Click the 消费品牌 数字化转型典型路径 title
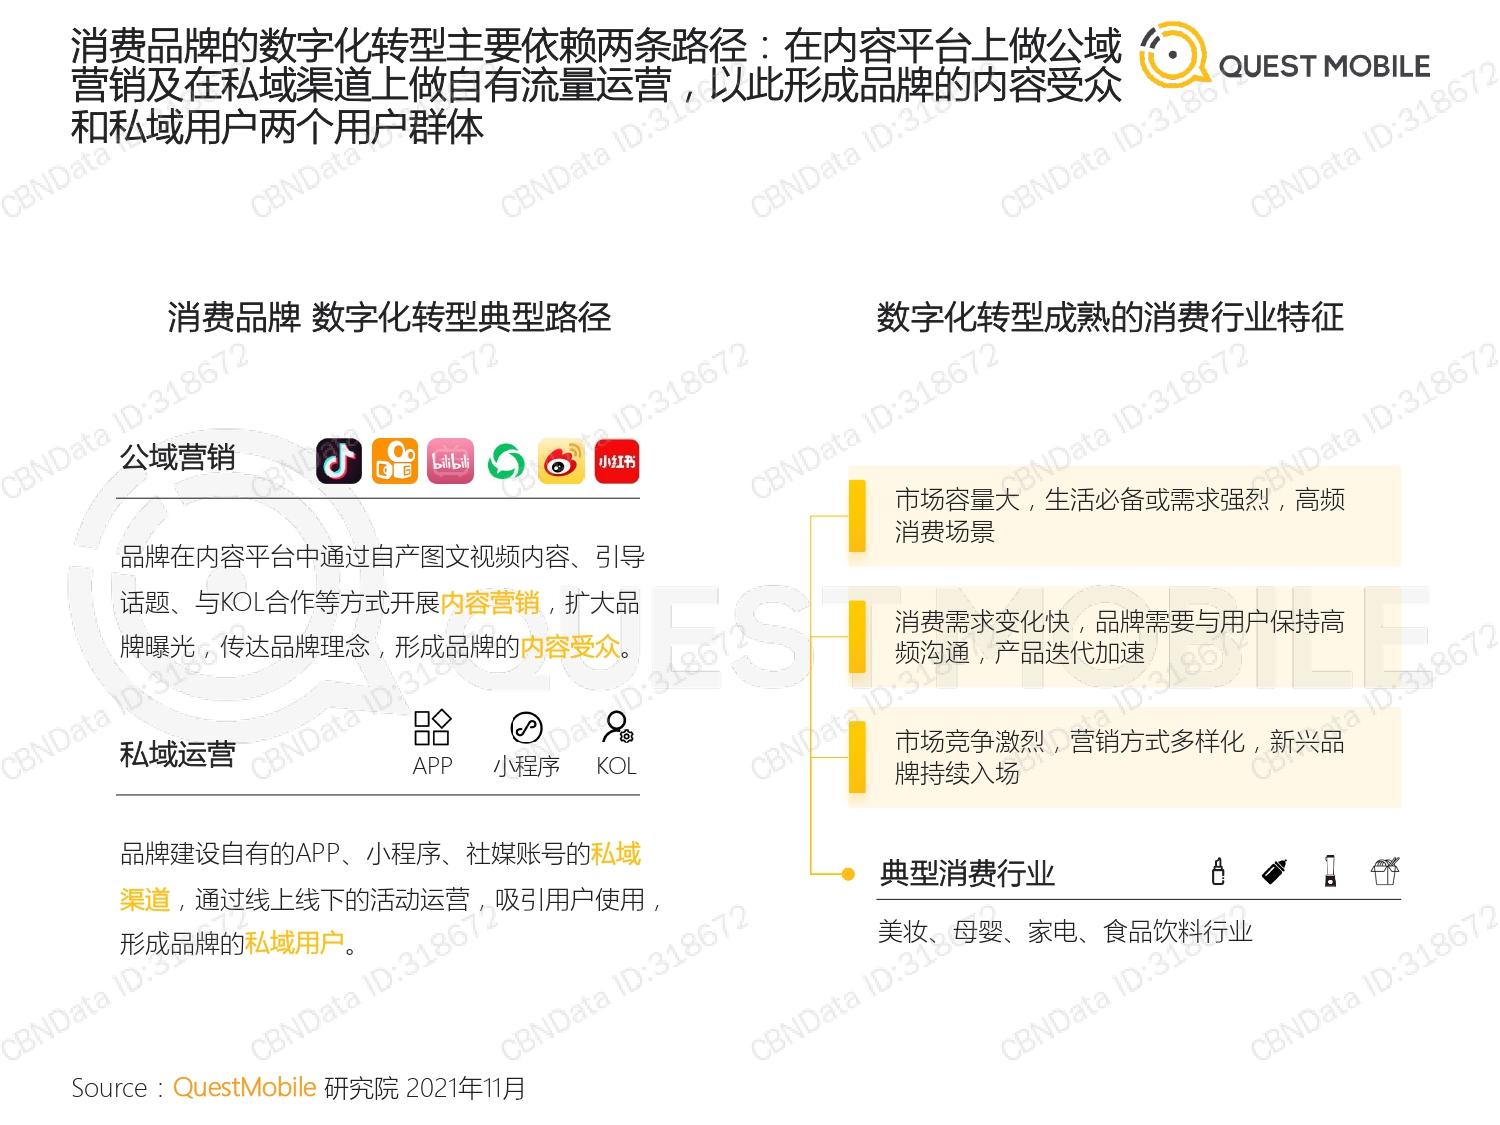 (389, 317)
